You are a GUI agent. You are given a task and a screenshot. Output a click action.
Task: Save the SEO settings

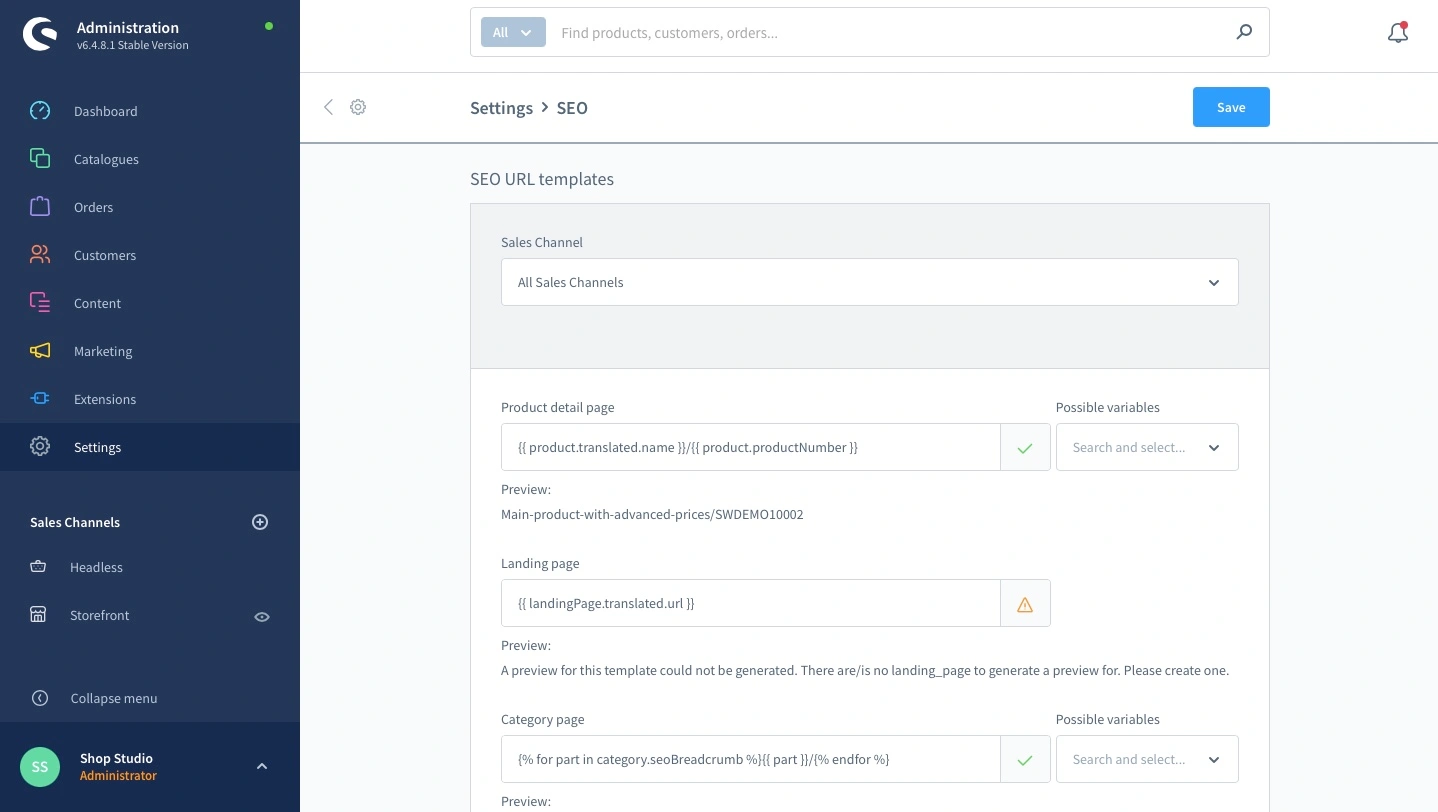point(1230,107)
